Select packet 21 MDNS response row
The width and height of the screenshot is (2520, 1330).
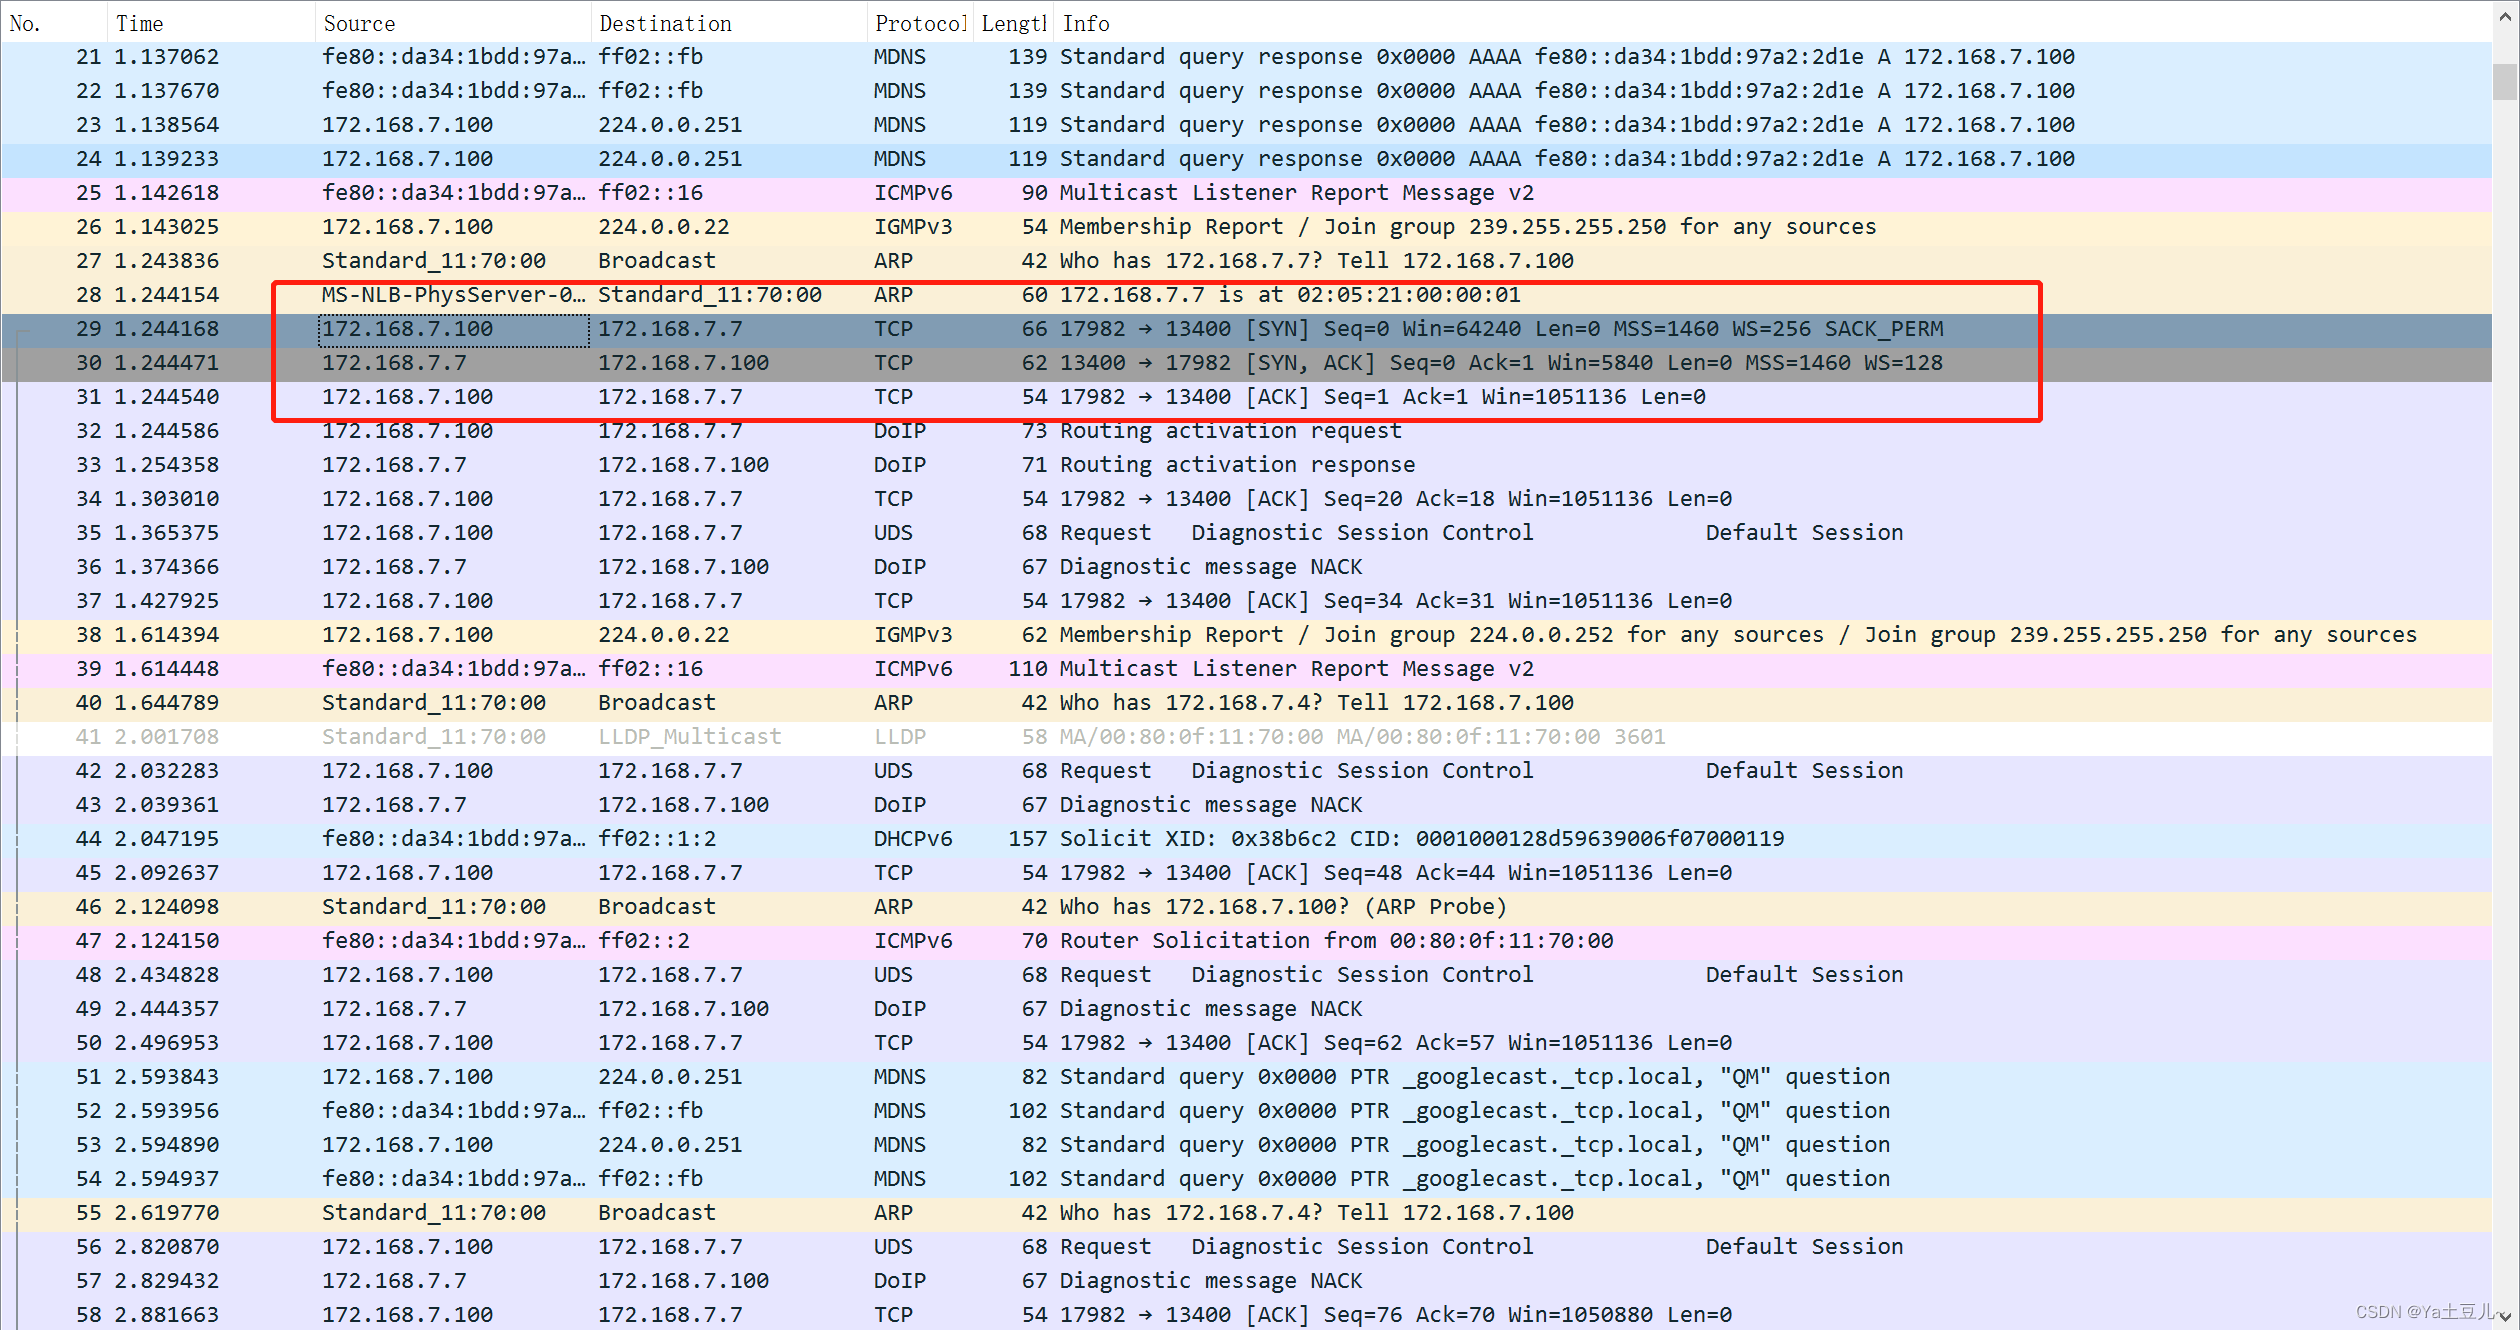point(1200,57)
